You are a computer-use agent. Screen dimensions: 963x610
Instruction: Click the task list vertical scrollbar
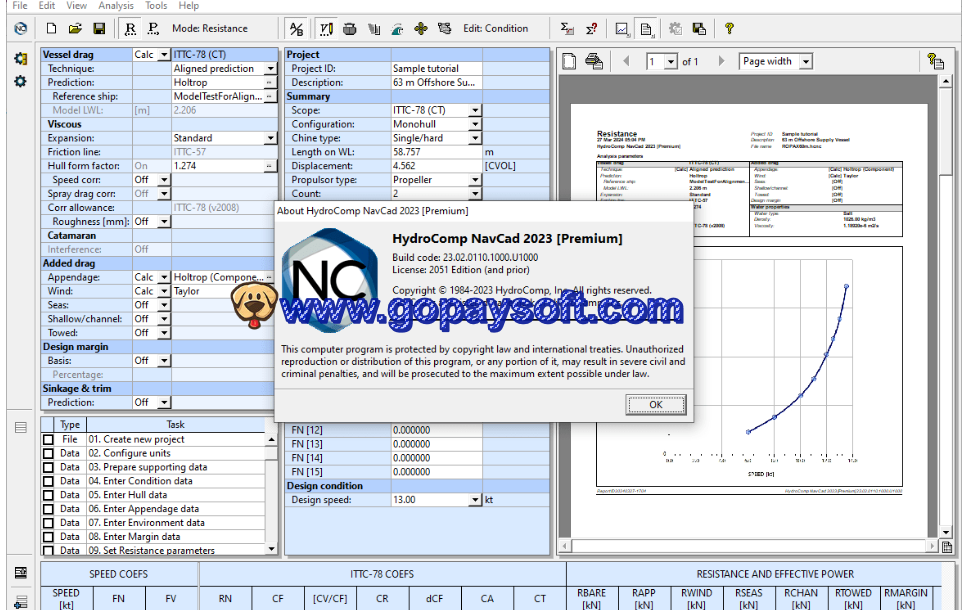pyautogui.click(x=271, y=495)
